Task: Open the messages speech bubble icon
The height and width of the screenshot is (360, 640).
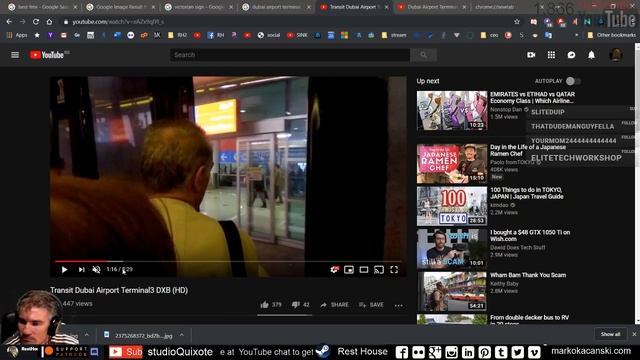Action: pos(571,55)
